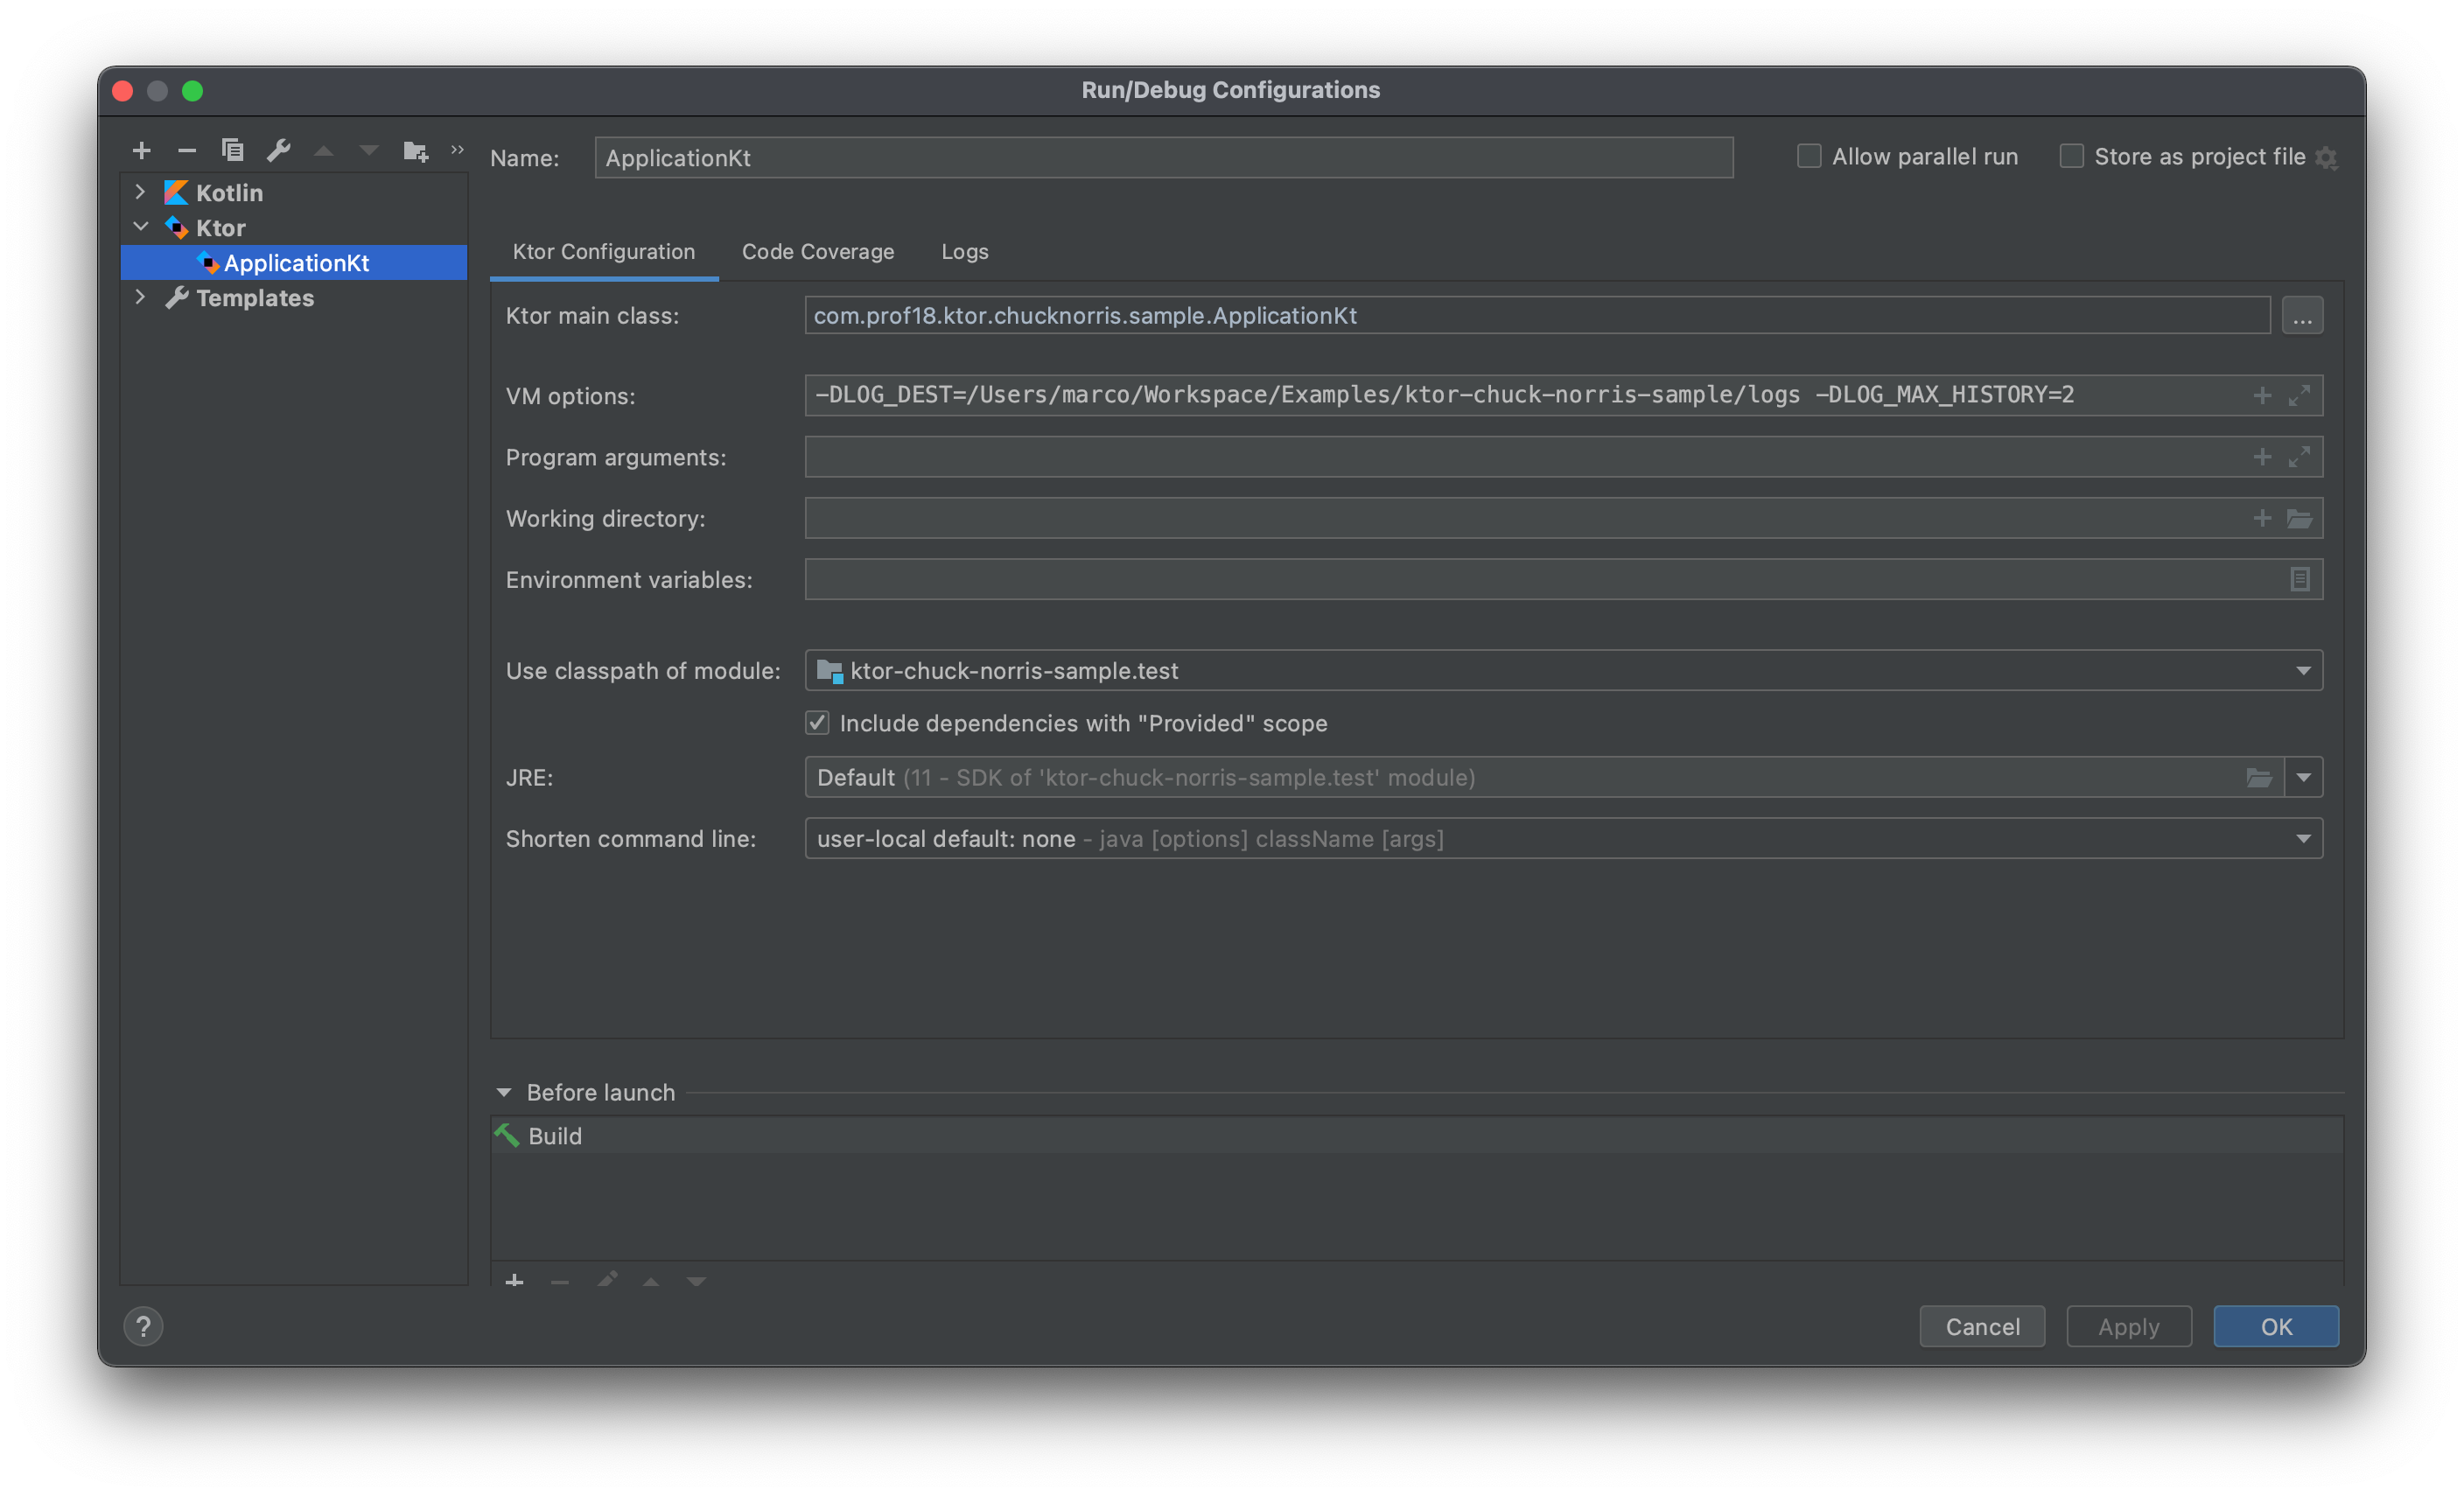Open edit templates wrench icon
The image size is (2464, 1496).
(x=279, y=151)
